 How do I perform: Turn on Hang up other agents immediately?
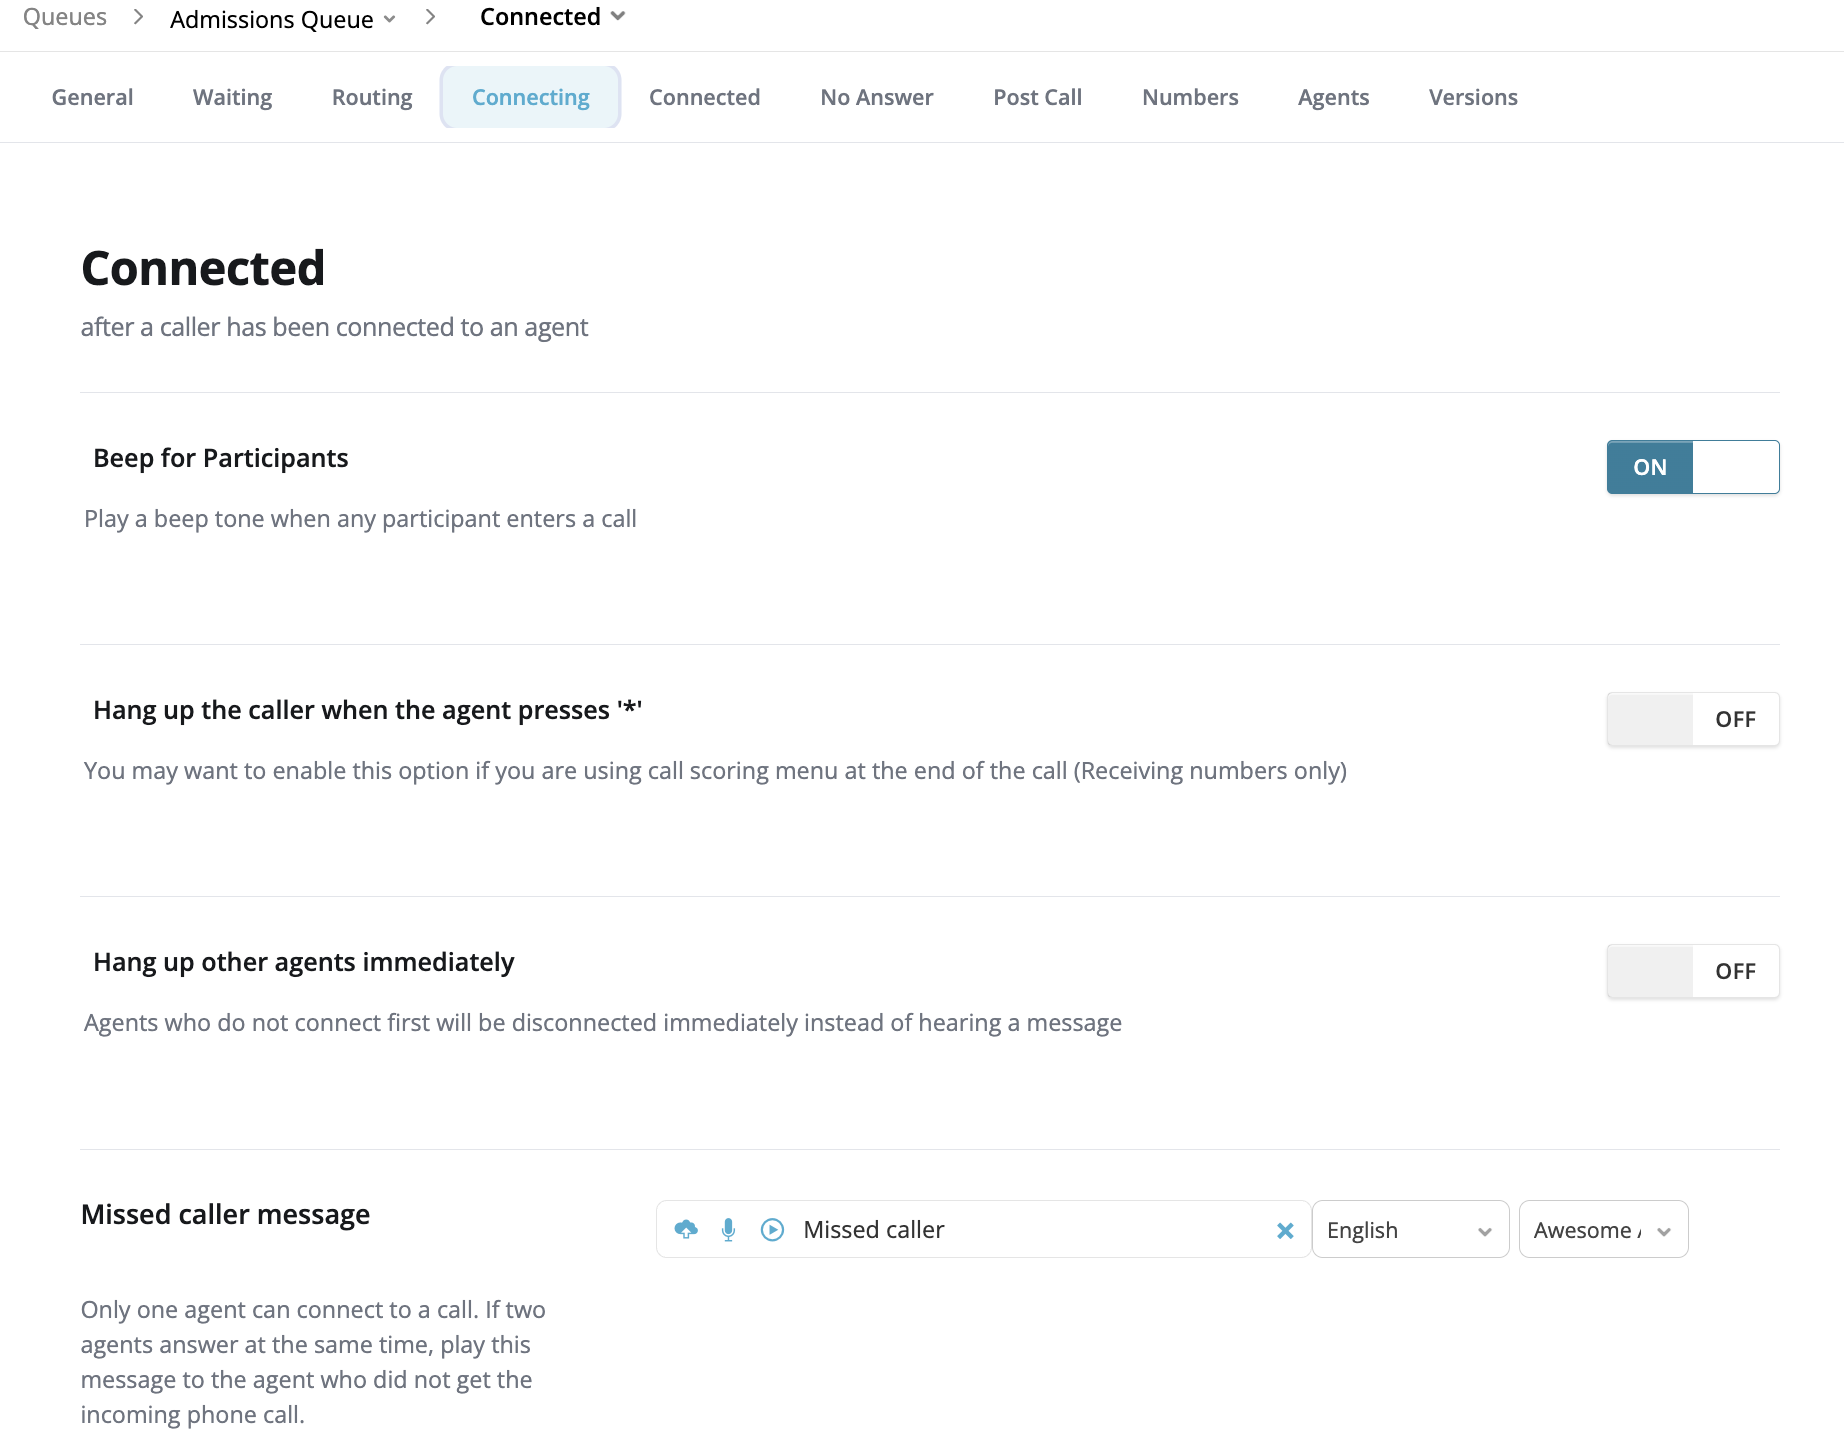1693,971
